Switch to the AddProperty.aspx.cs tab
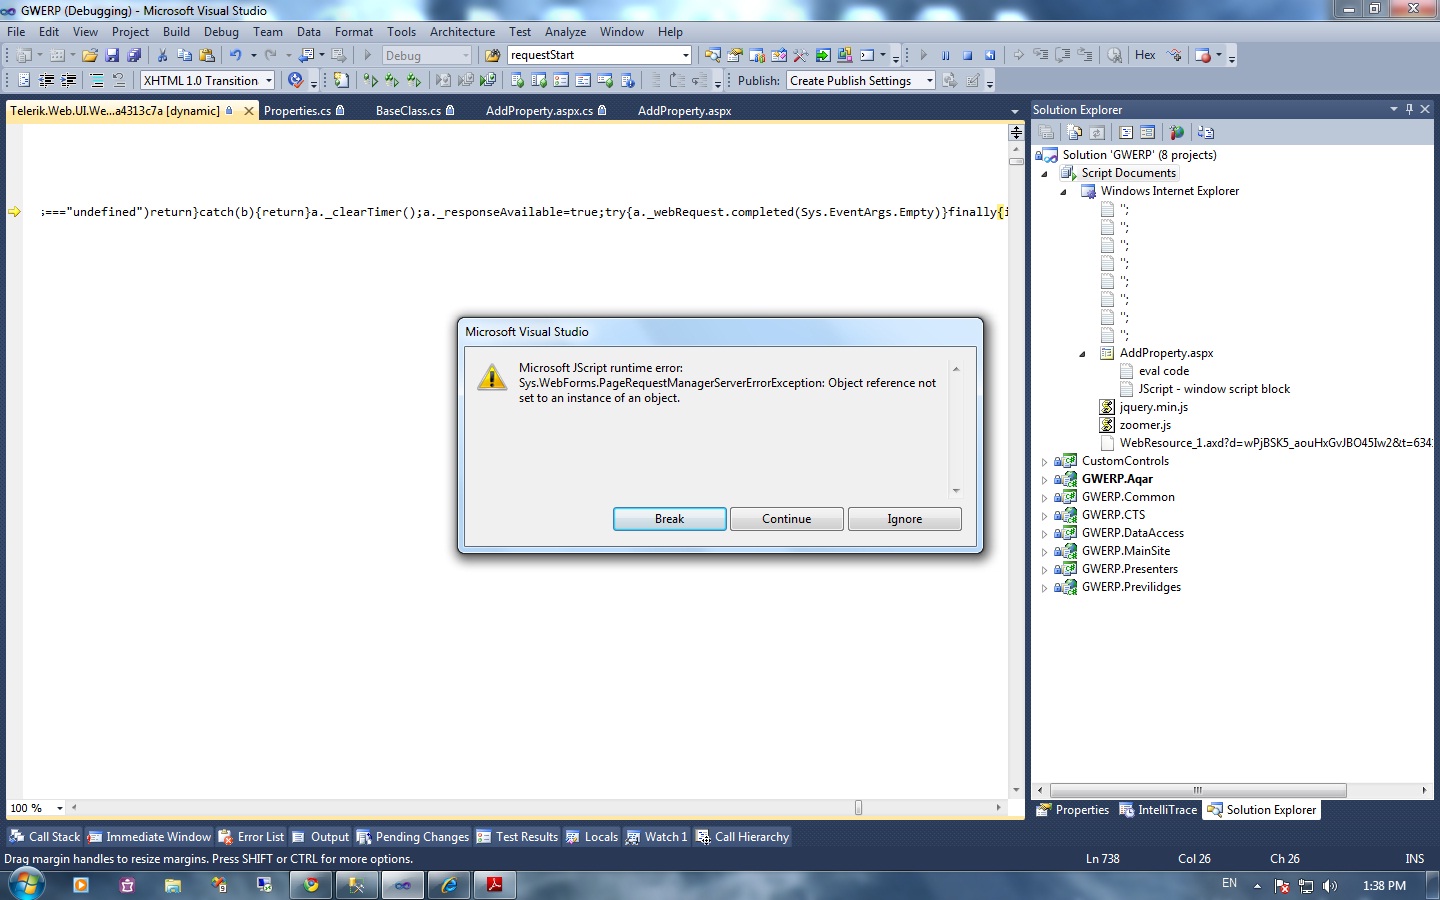 click(x=546, y=111)
